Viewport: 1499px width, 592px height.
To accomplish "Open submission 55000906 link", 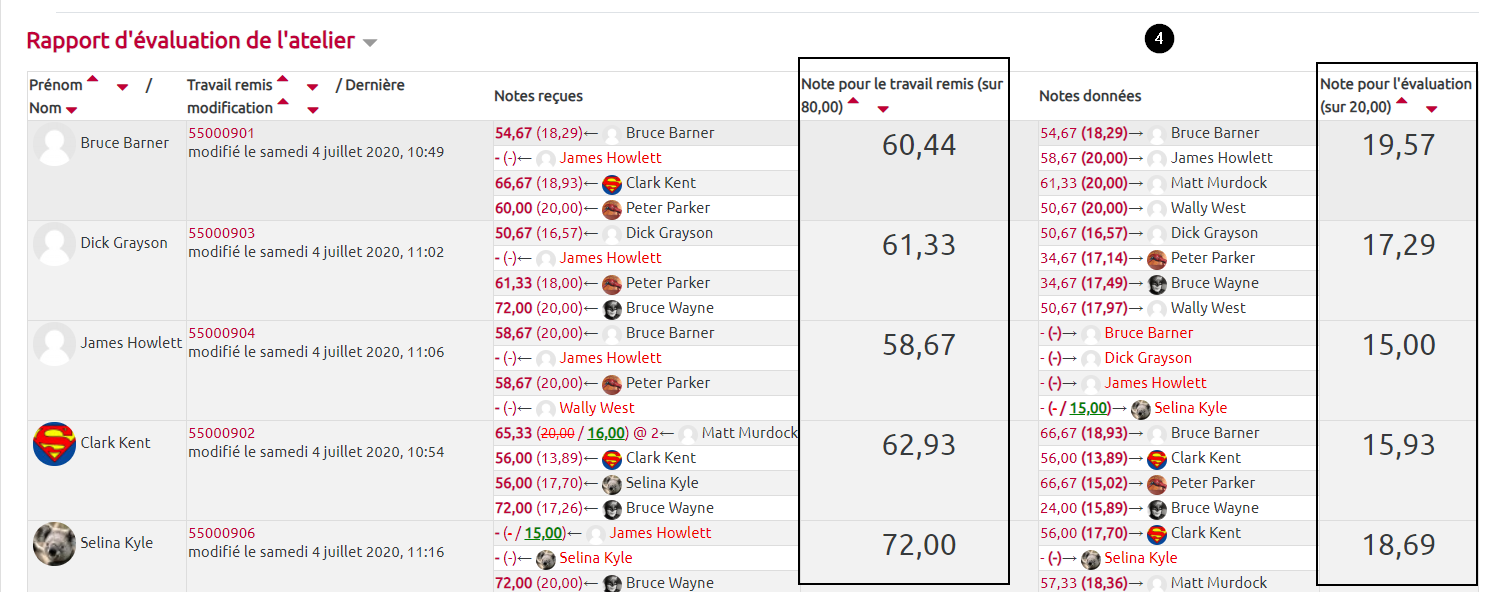I will click(221, 533).
